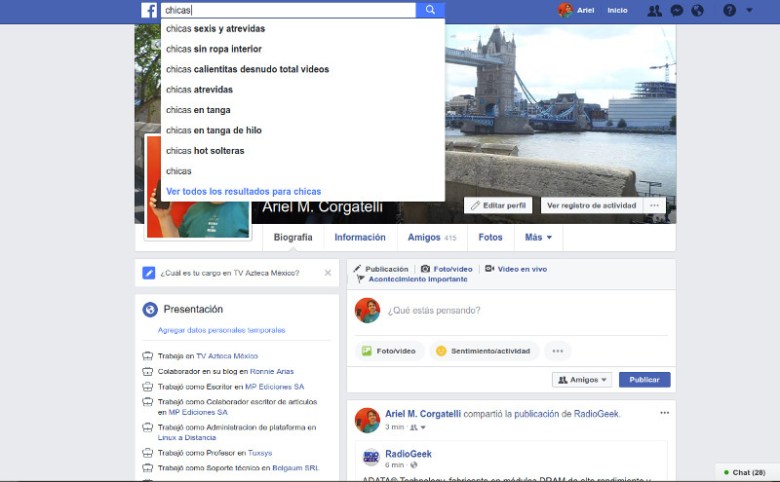Click the presentation globe icon
The image size is (780, 482).
(150, 309)
